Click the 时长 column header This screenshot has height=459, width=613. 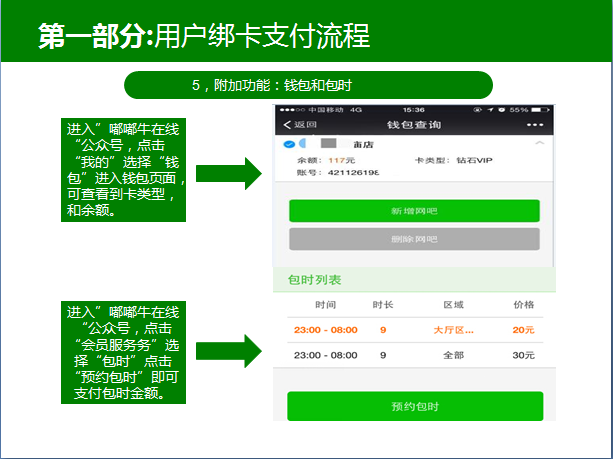(x=383, y=305)
